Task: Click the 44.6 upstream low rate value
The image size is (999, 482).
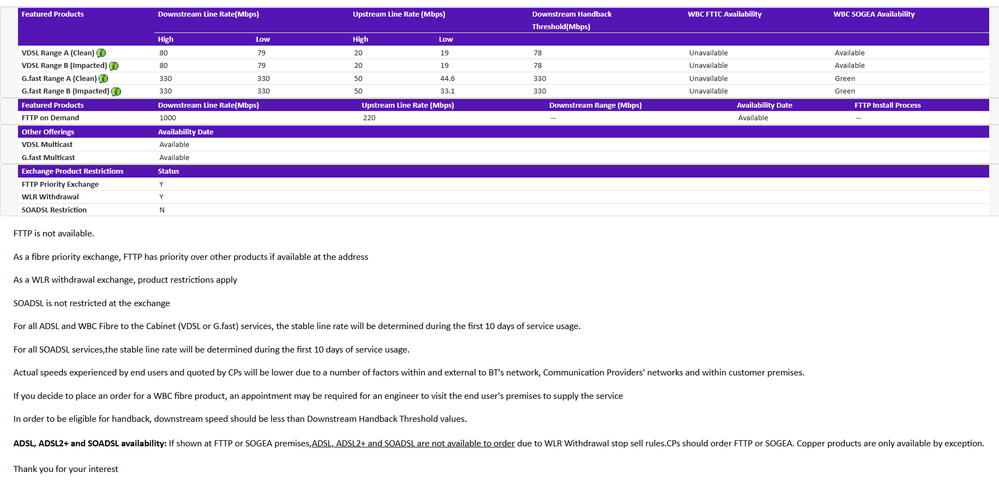Action: 447,78
